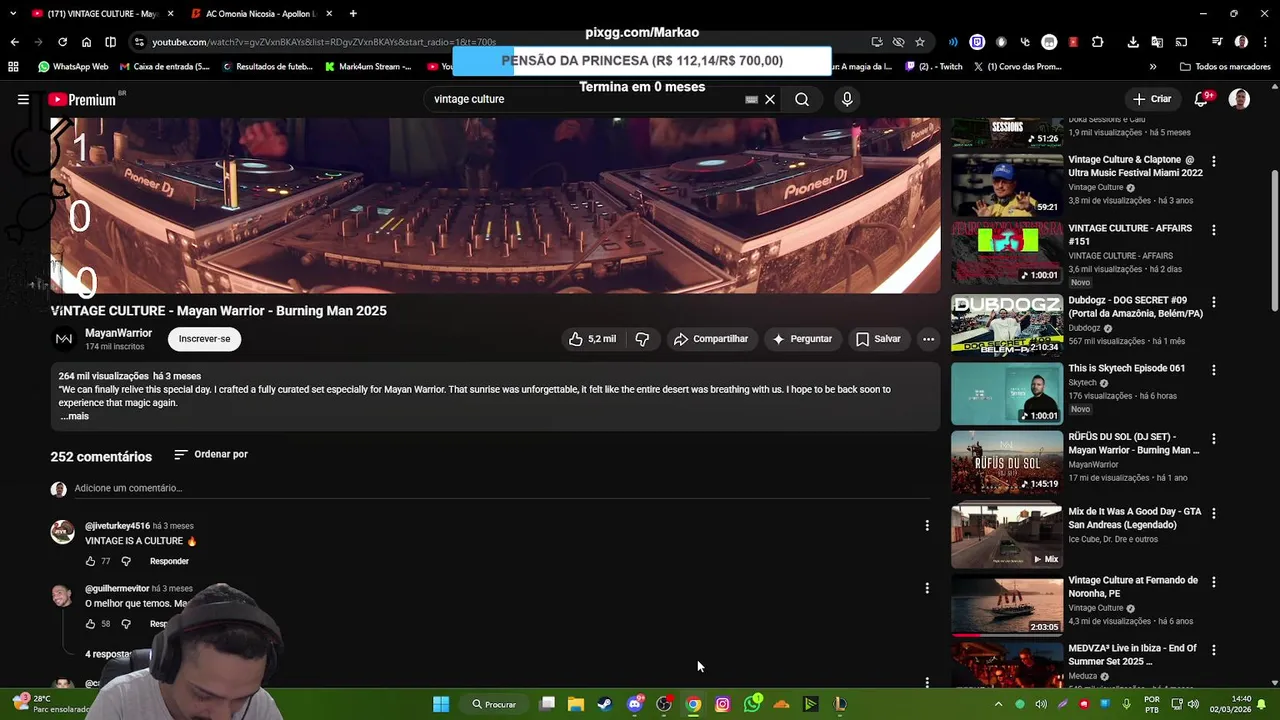The width and height of the screenshot is (1280, 720).
Task: Click the search magnifier button
Action: pos(802,99)
